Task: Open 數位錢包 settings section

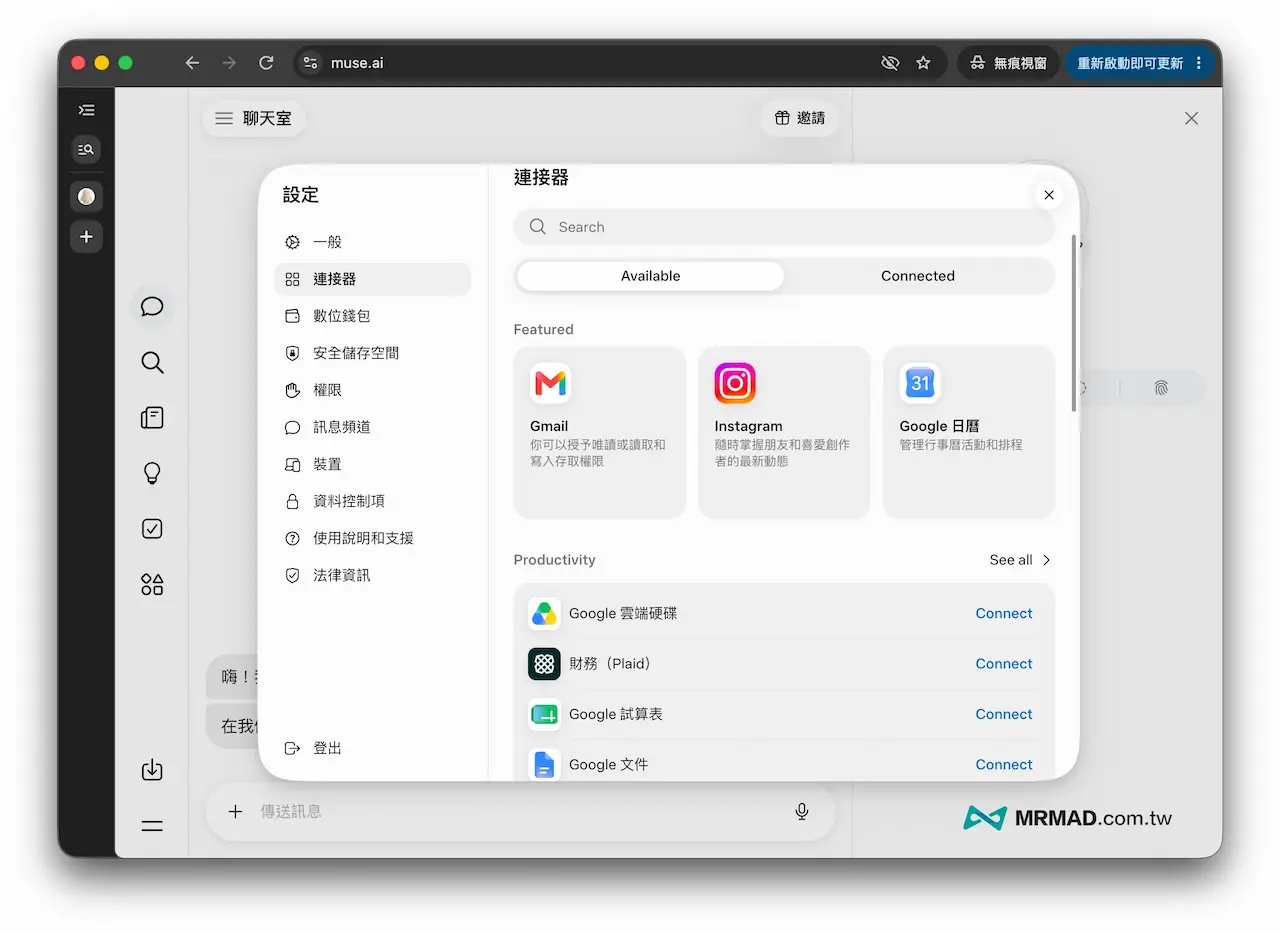Action: pyautogui.click(x=372, y=316)
